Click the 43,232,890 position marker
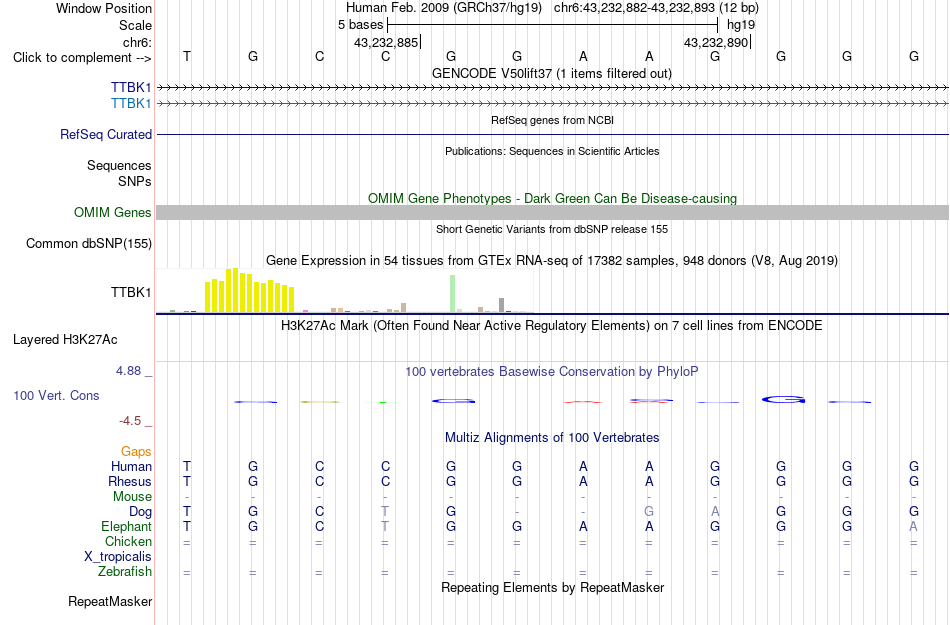 (716, 42)
